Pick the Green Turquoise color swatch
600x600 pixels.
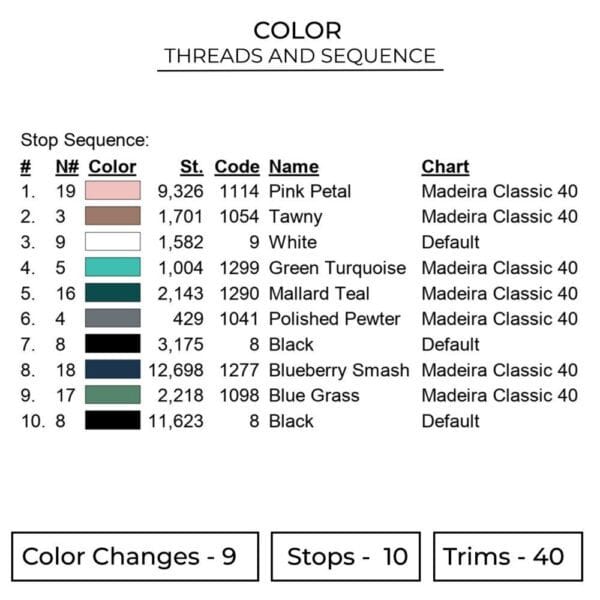[112, 268]
